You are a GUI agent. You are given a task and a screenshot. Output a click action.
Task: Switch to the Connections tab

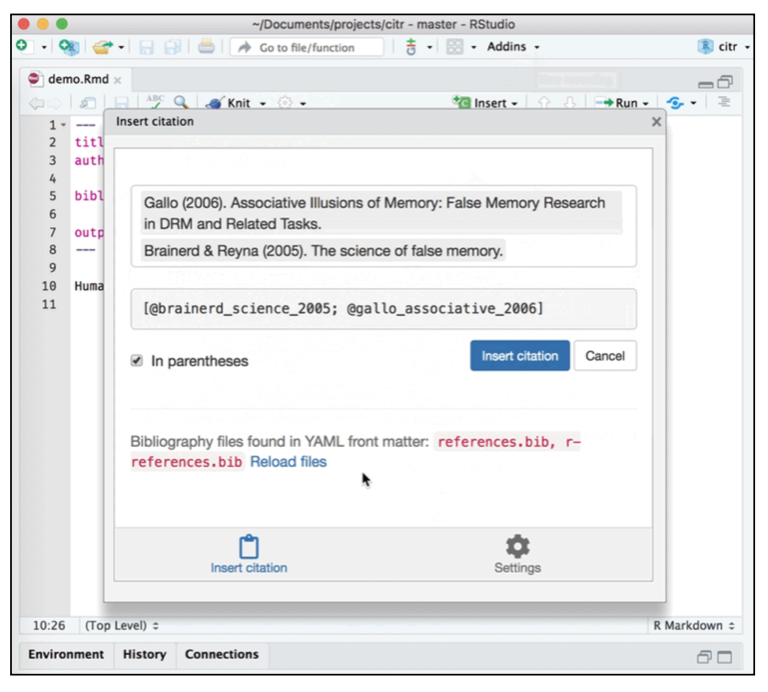tap(221, 655)
